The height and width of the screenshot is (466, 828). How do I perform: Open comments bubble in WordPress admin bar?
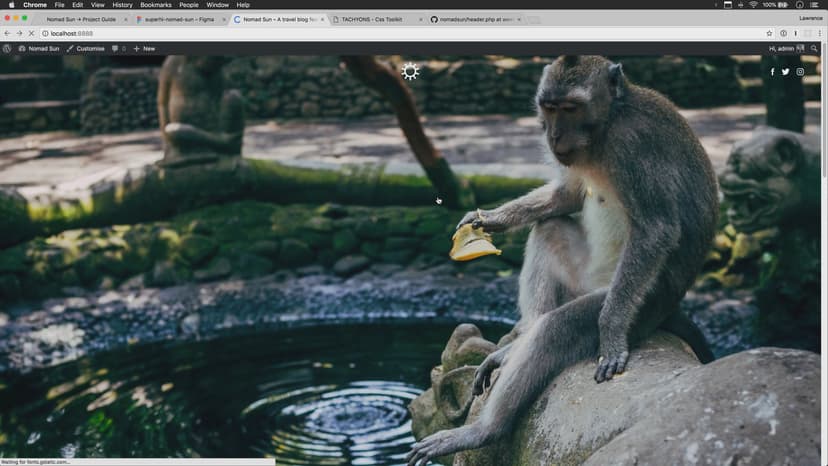(117, 48)
